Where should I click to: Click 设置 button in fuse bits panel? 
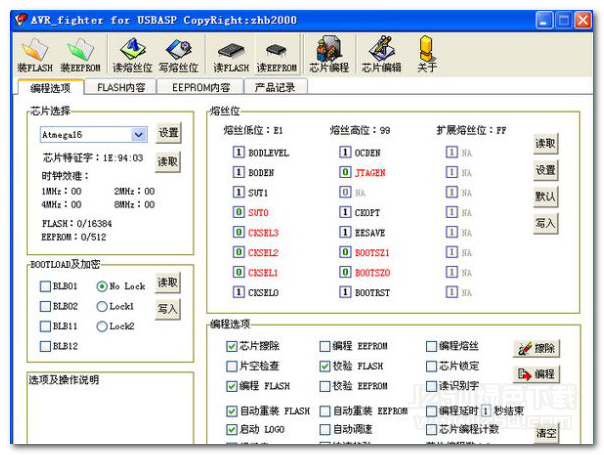[x=545, y=170]
